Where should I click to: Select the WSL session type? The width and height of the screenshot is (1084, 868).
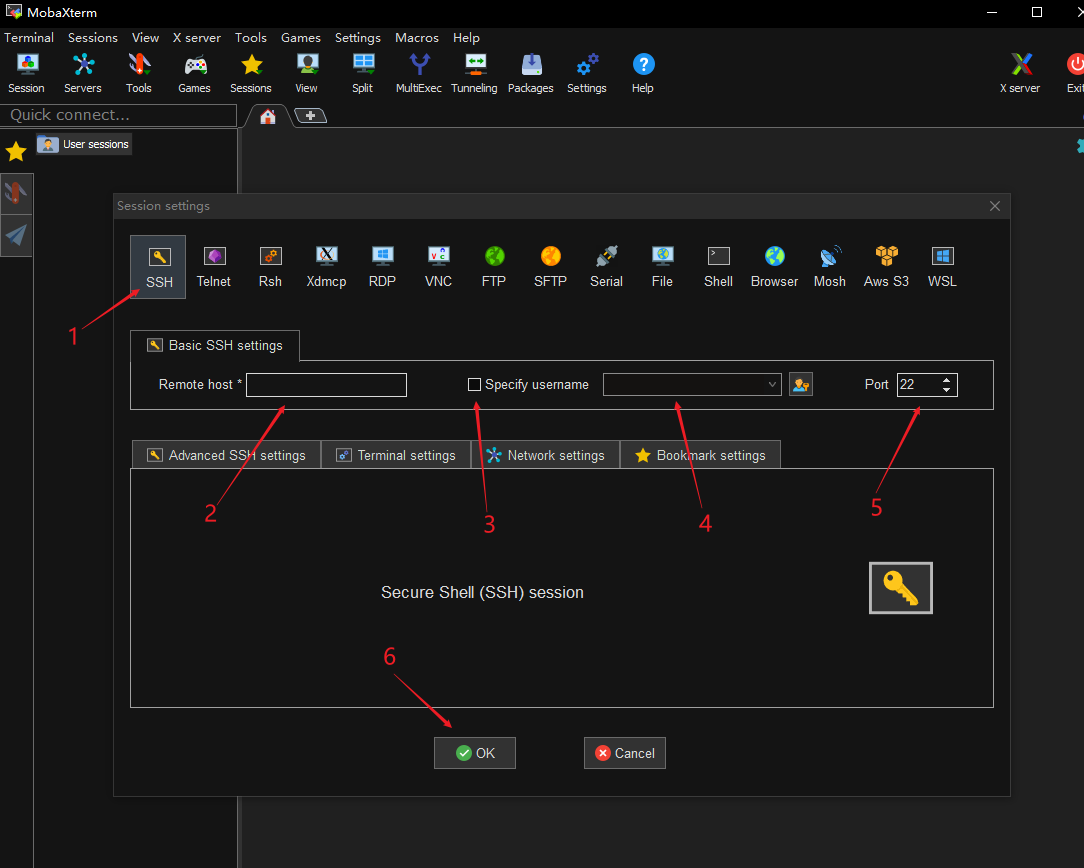coord(942,267)
